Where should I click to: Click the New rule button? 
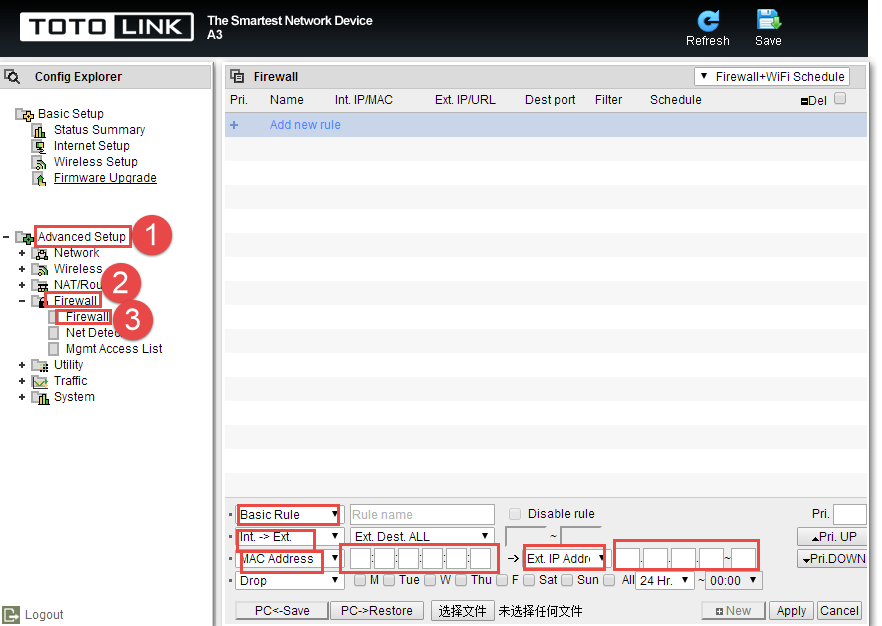click(x=734, y=611)
